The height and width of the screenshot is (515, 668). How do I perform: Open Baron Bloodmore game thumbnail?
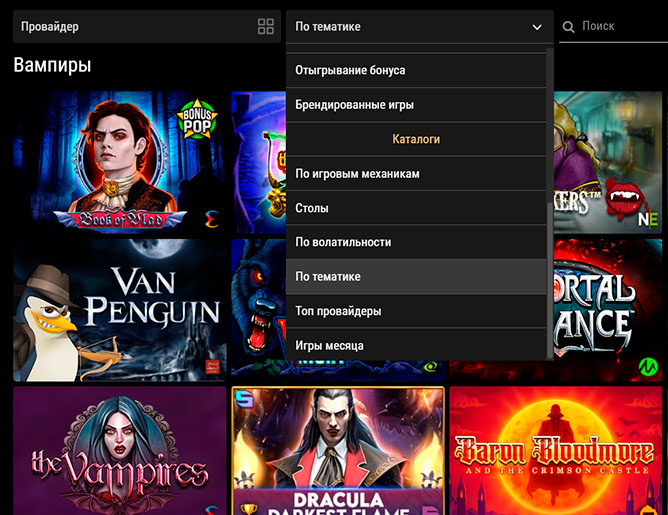coord(555,450)
